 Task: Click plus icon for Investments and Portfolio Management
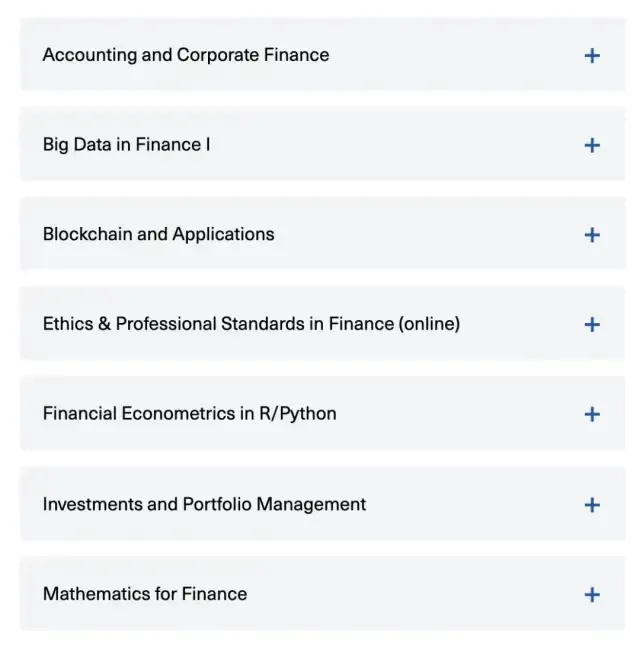(x=592, y=504)
